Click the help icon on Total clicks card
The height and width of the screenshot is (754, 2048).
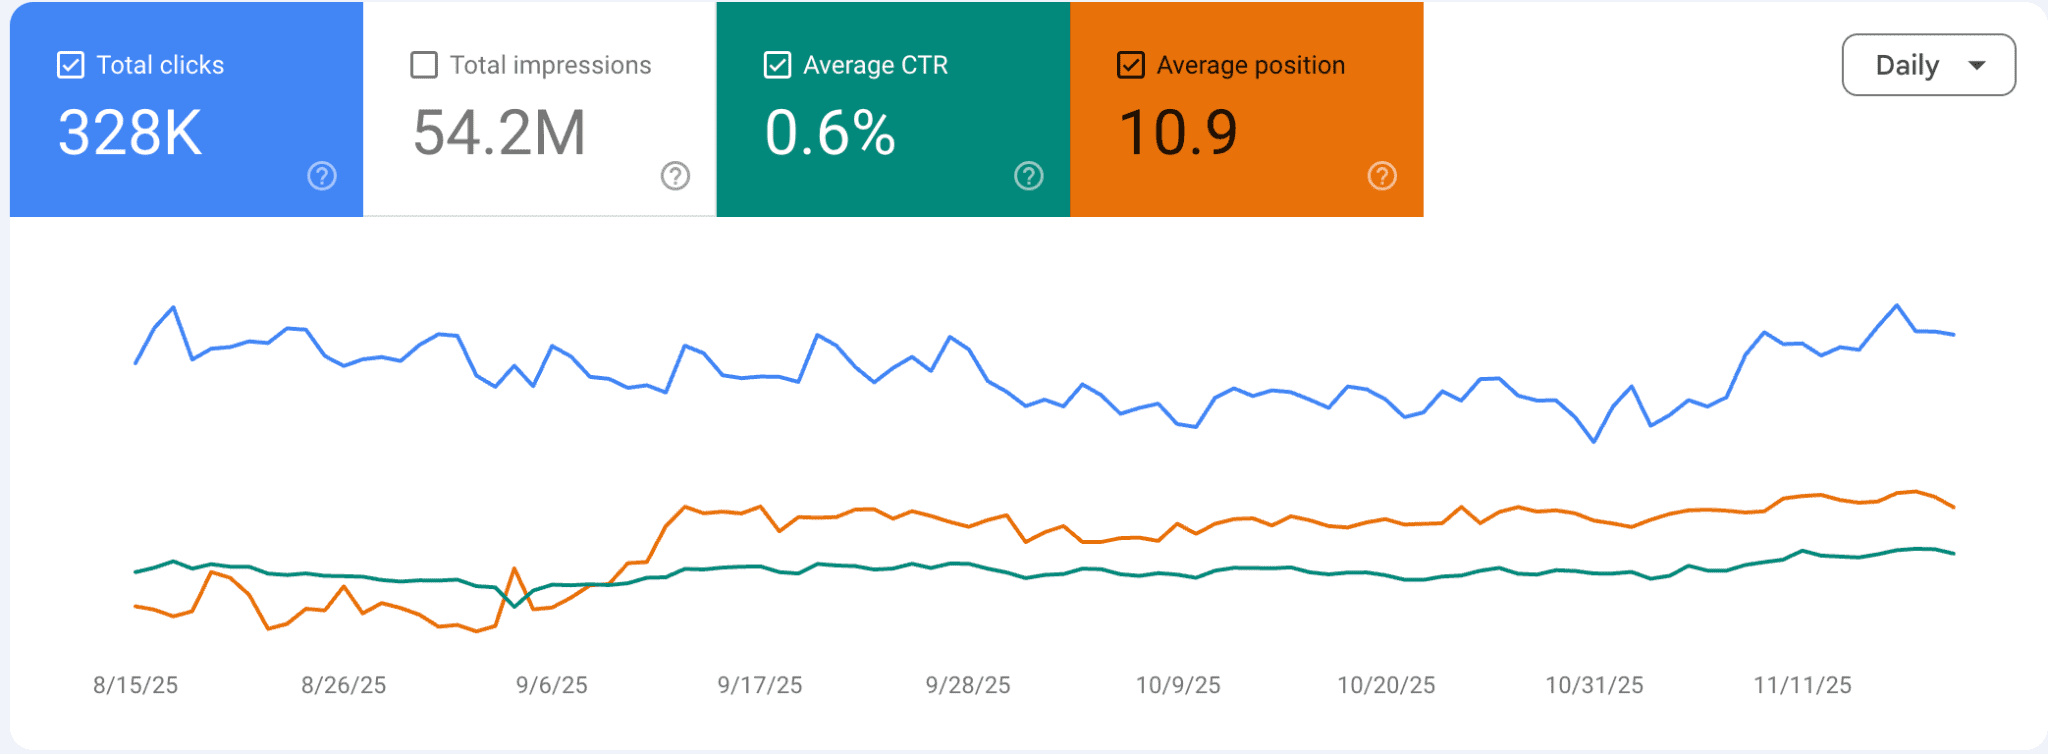pyautogui.click(x=321, y=176)
